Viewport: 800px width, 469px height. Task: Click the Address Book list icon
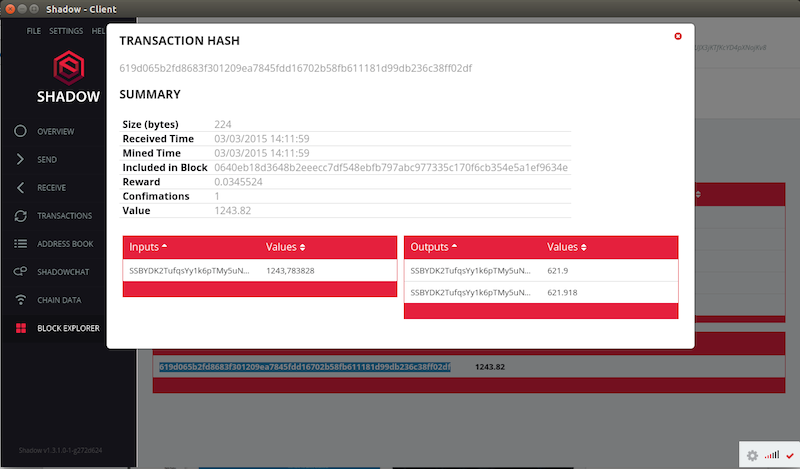click(x=20, y=244)
